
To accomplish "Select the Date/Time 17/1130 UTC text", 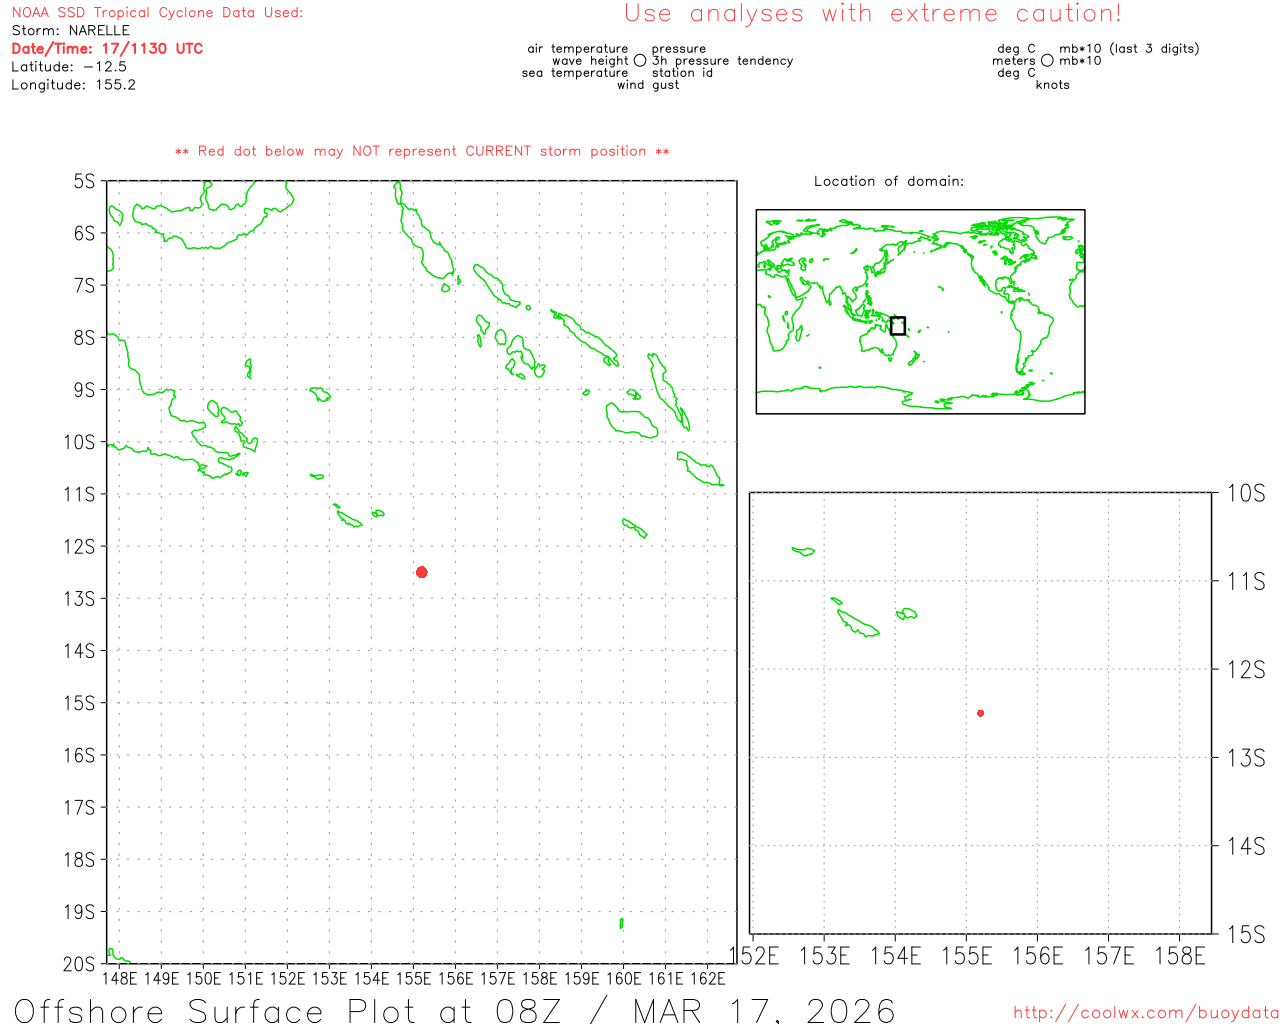I will [x=107, y=49].
